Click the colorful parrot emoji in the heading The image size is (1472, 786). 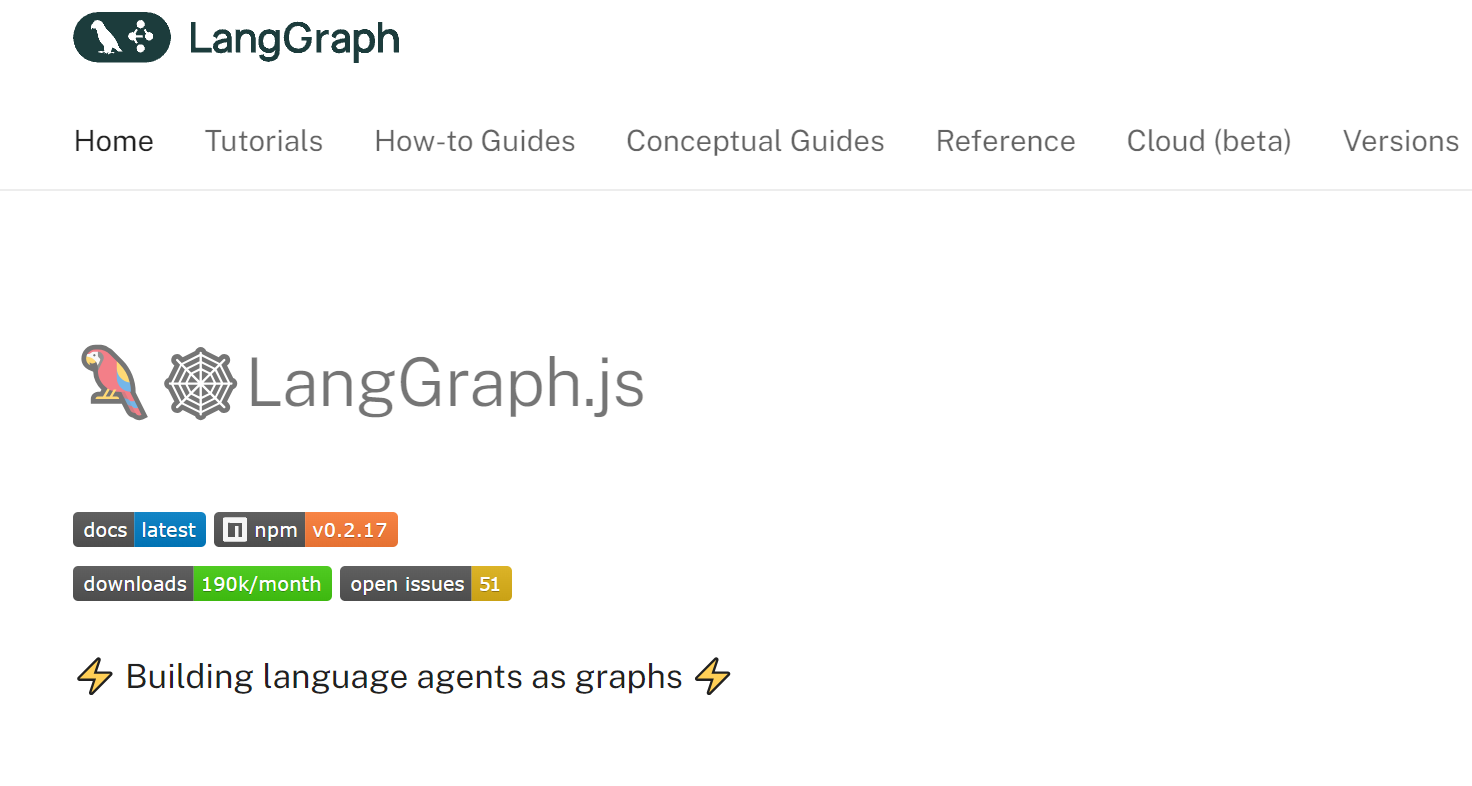click(x=114, y=383)
